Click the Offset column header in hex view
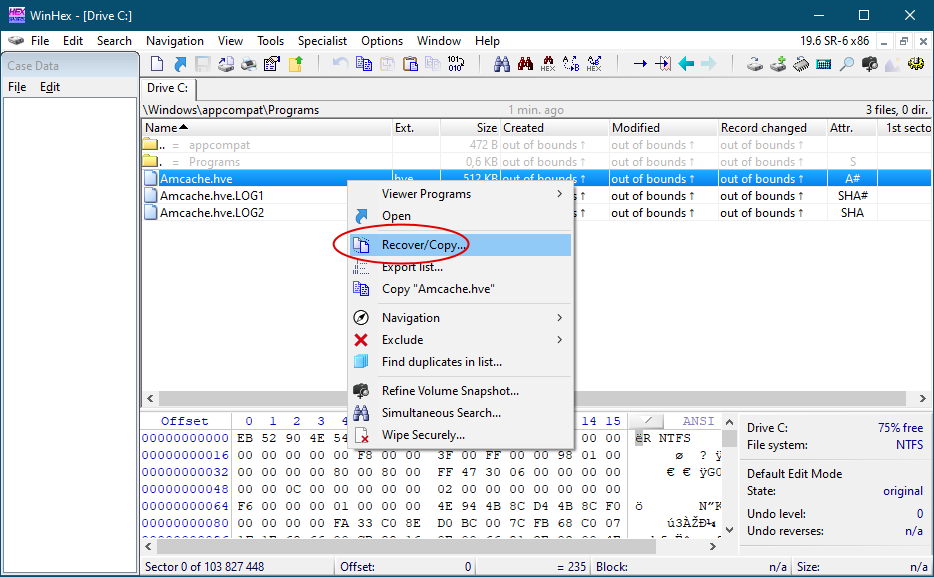934x577 pixels. 185,421
